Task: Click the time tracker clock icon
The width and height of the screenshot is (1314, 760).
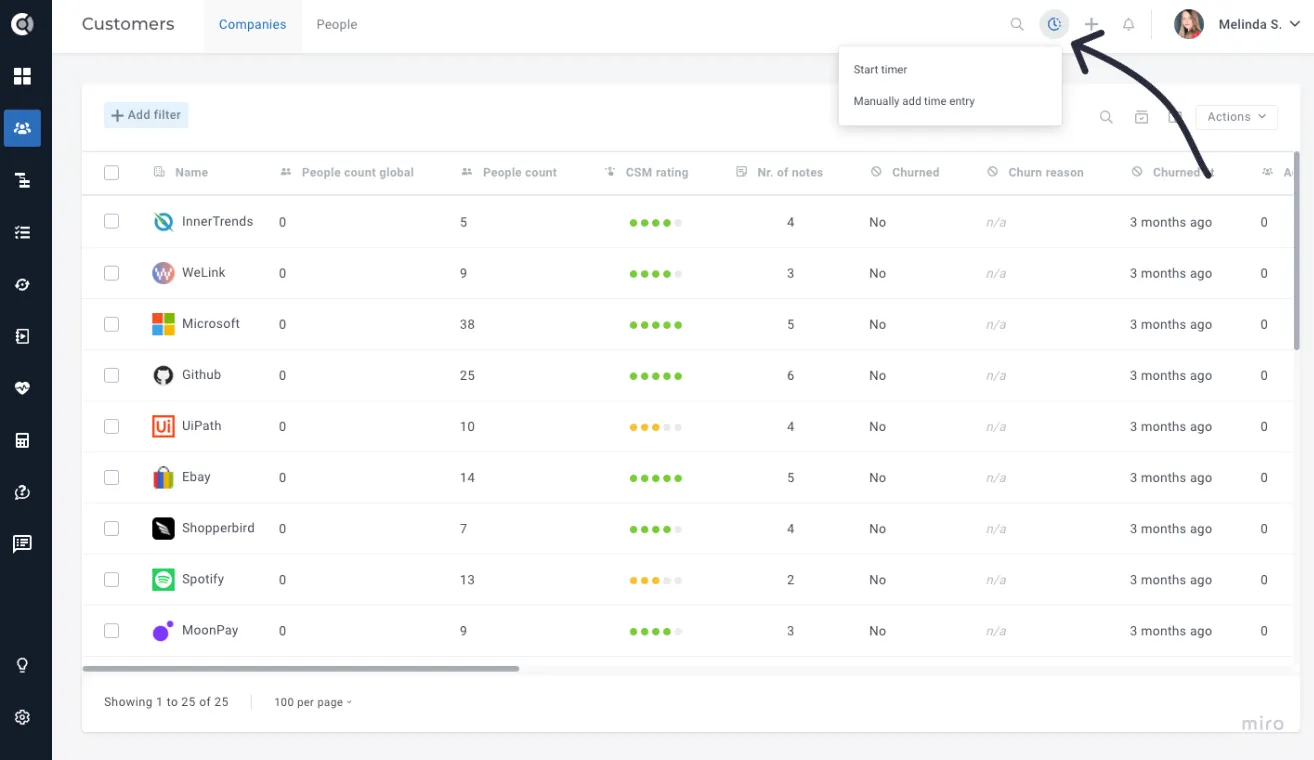Action: [1054, 24]
